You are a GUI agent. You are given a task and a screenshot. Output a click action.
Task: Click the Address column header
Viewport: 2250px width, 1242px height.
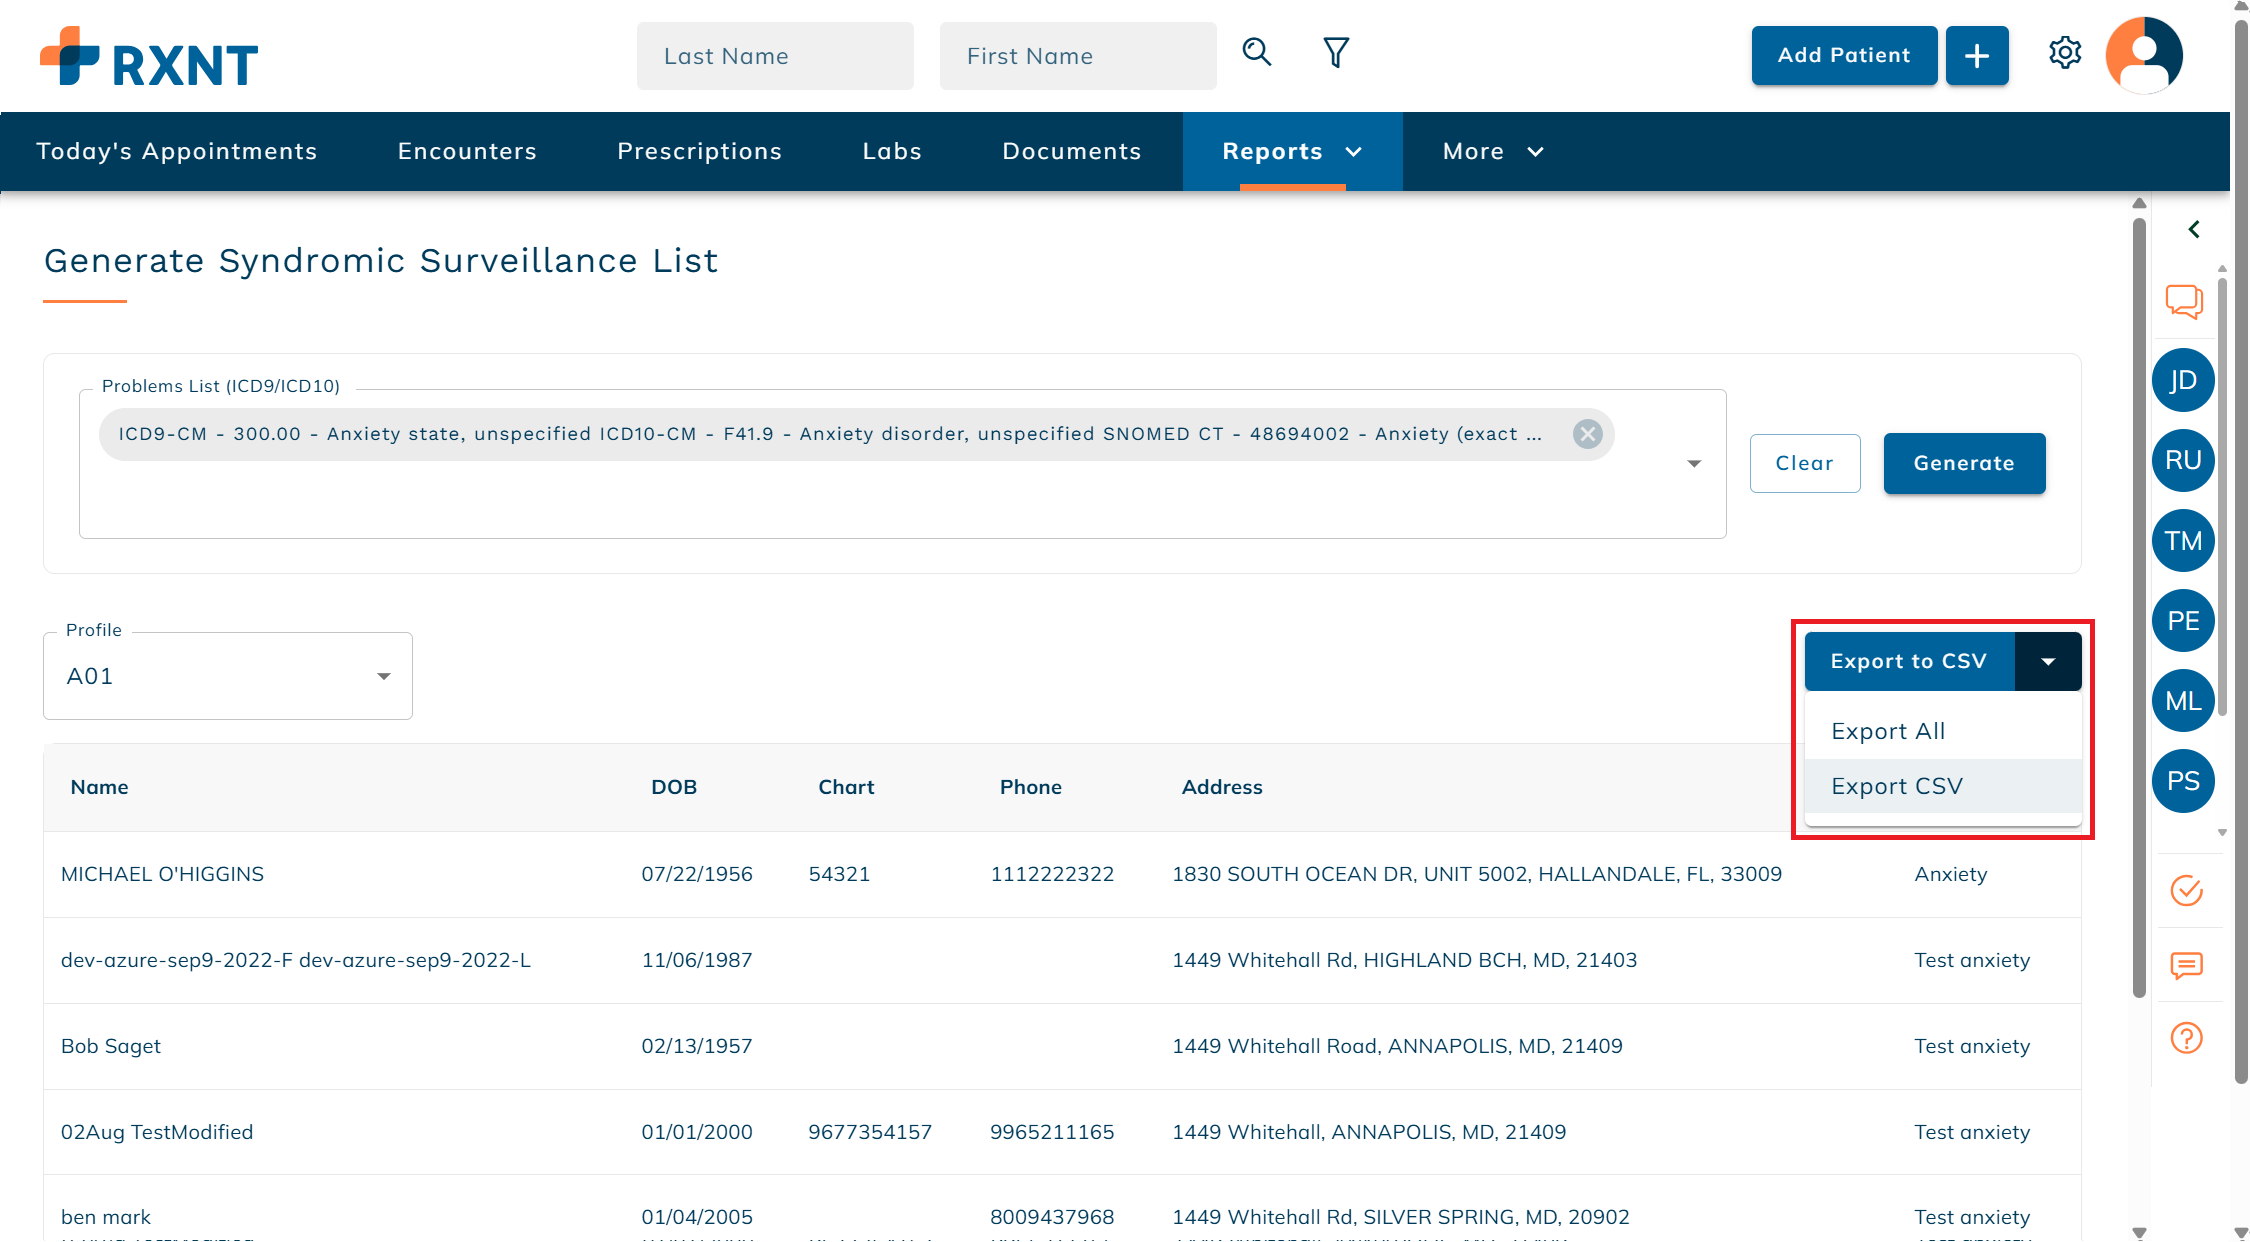click(x=1222, y=787)
